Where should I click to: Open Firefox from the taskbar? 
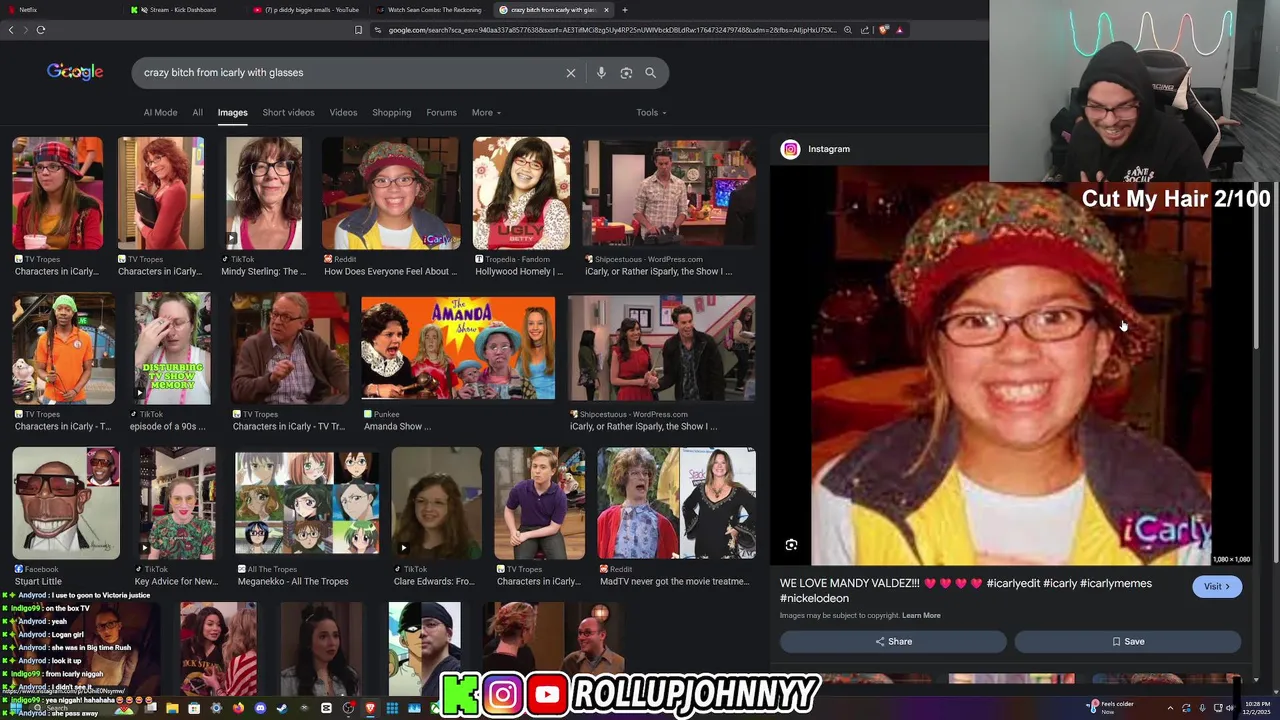pos(238,708)
